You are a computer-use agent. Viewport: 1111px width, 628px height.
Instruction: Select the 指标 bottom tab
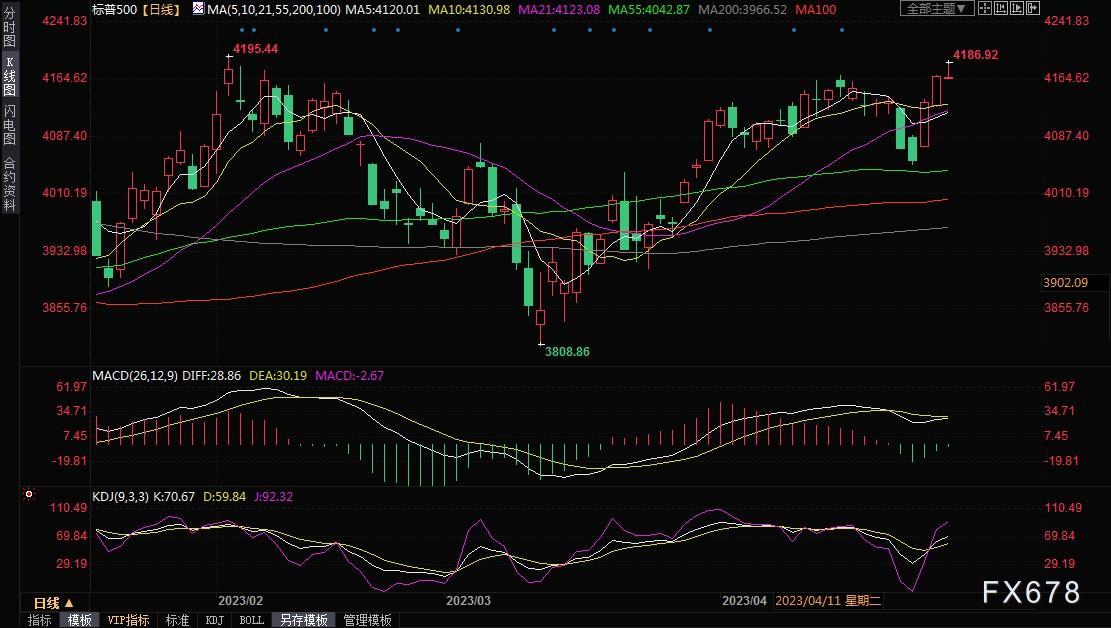pos(40,620)
